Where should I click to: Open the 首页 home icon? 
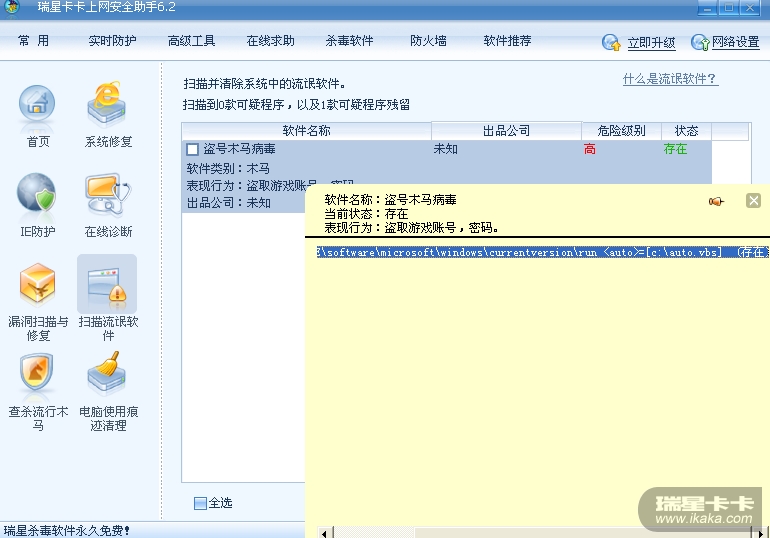click(37, 104)
